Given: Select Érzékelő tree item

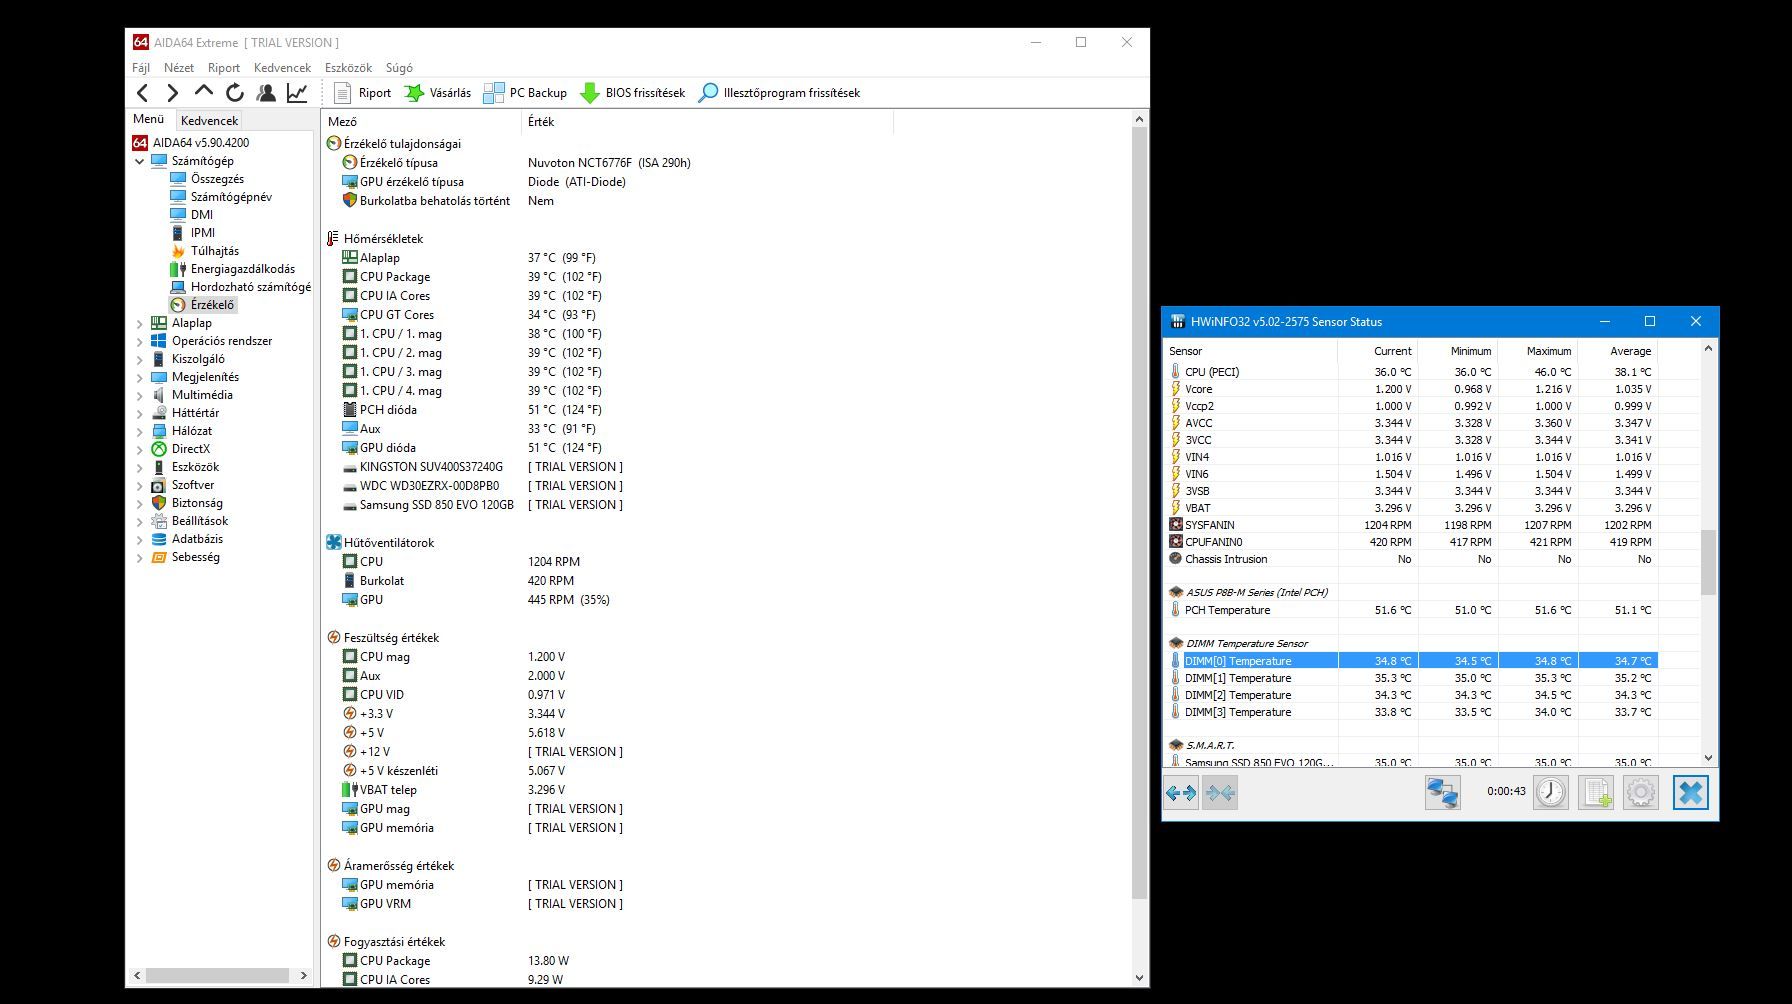Looking at the screenshot, I should pyautogui.click(x=212, y=305).
